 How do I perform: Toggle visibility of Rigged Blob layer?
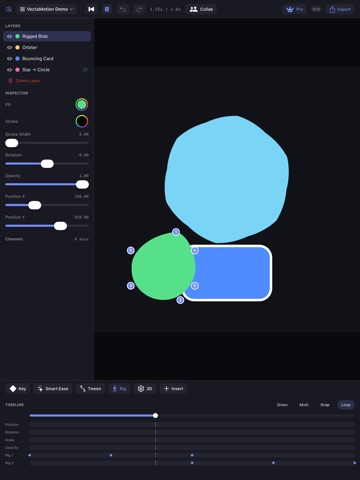click(9, 36)
